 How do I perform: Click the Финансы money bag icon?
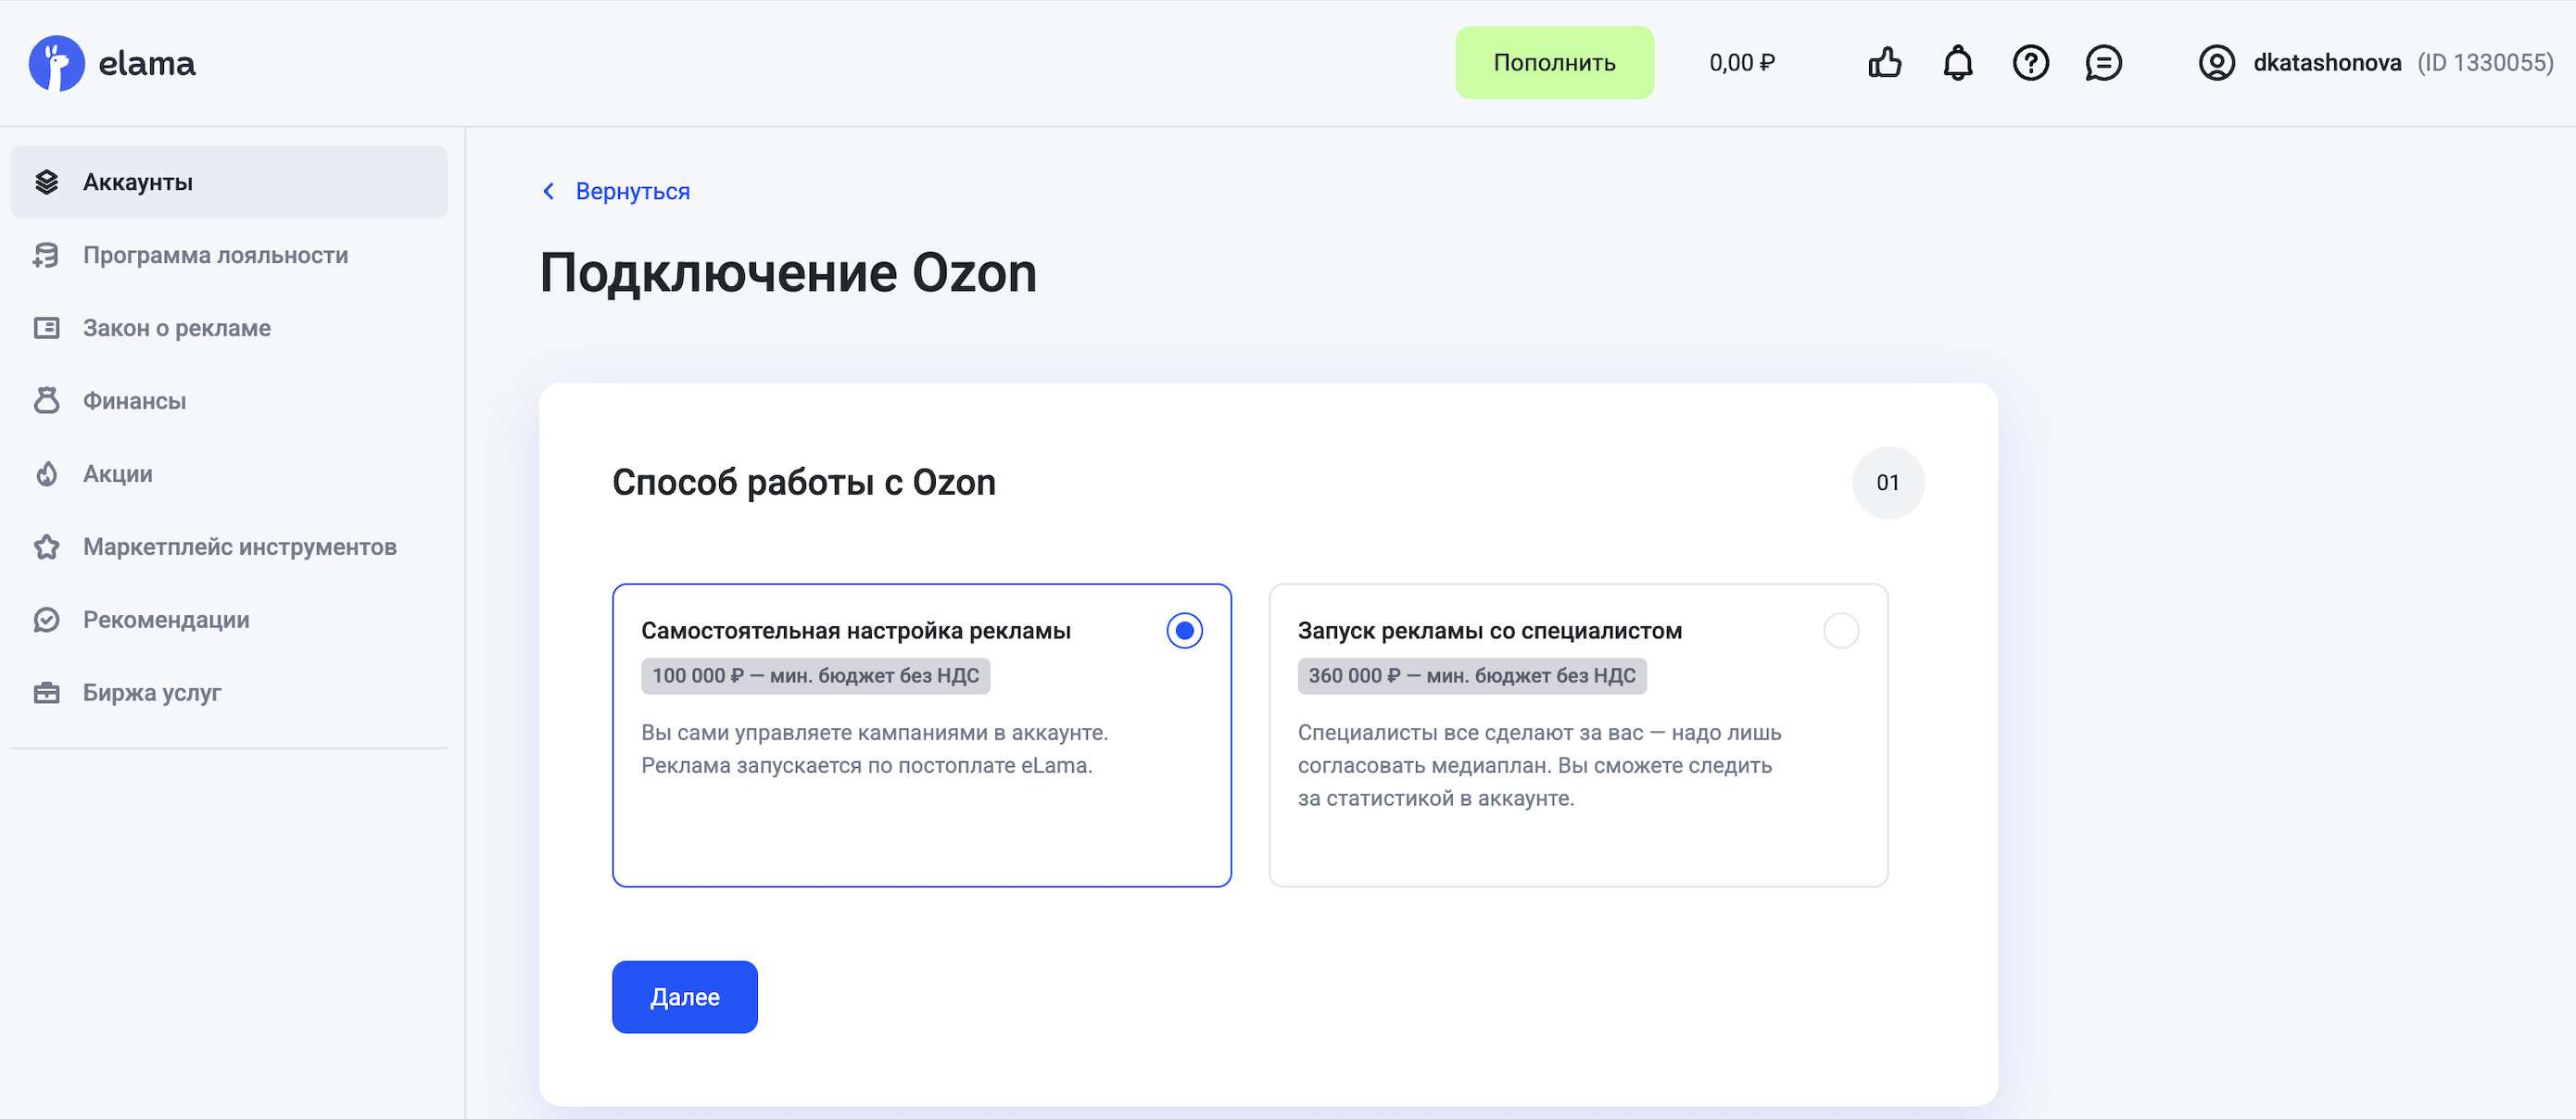46,401
